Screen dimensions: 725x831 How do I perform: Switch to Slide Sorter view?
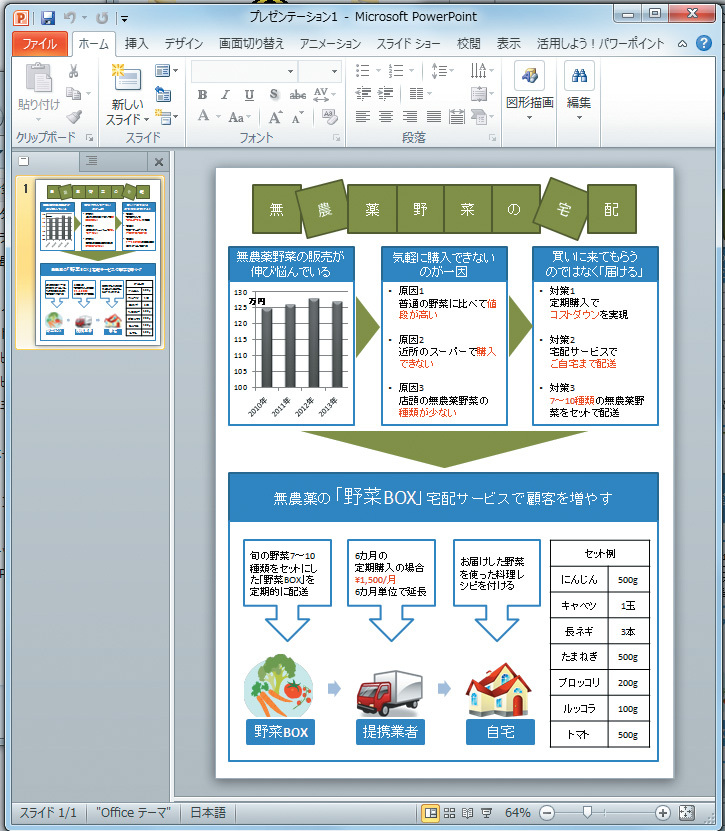click(x=449, y=813)
